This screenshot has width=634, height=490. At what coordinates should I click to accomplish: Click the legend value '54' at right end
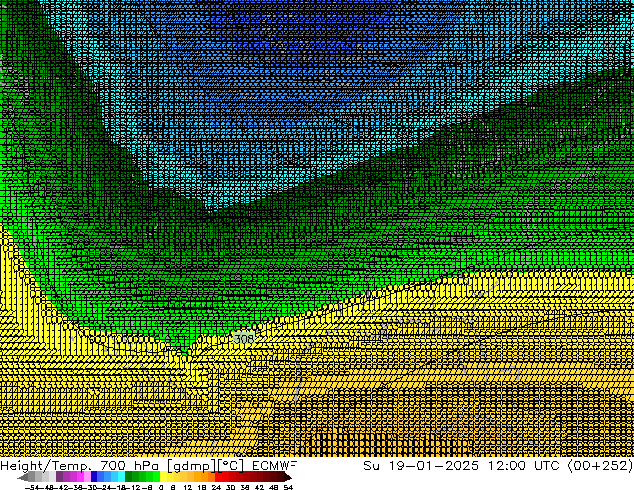tap(288, 487)
